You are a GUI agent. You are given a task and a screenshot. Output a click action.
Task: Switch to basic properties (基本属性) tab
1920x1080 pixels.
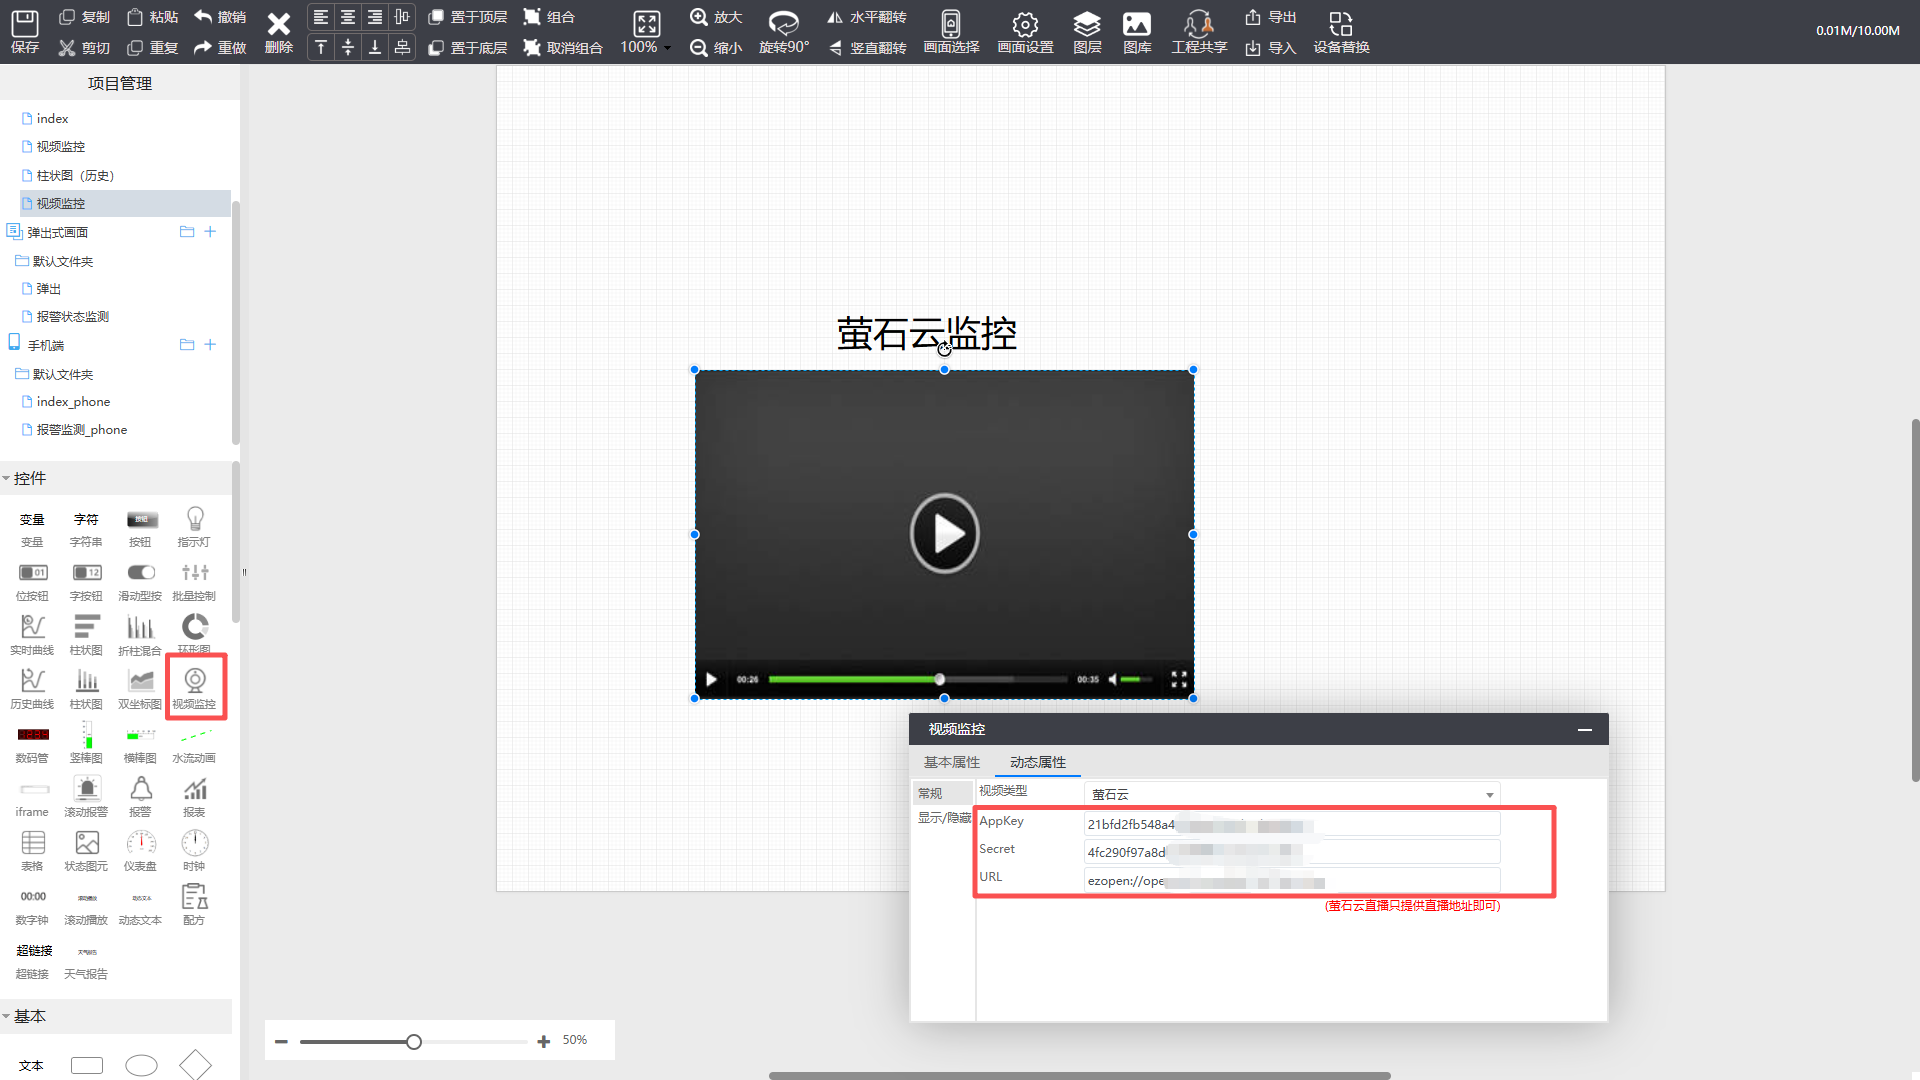coord(951,762)
